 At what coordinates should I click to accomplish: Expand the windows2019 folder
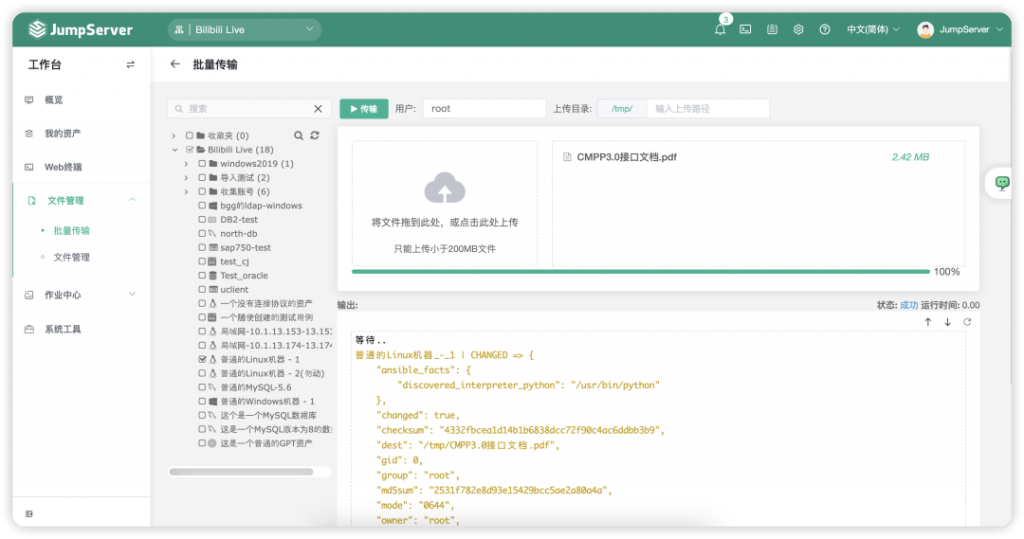[x=186, y=164]
